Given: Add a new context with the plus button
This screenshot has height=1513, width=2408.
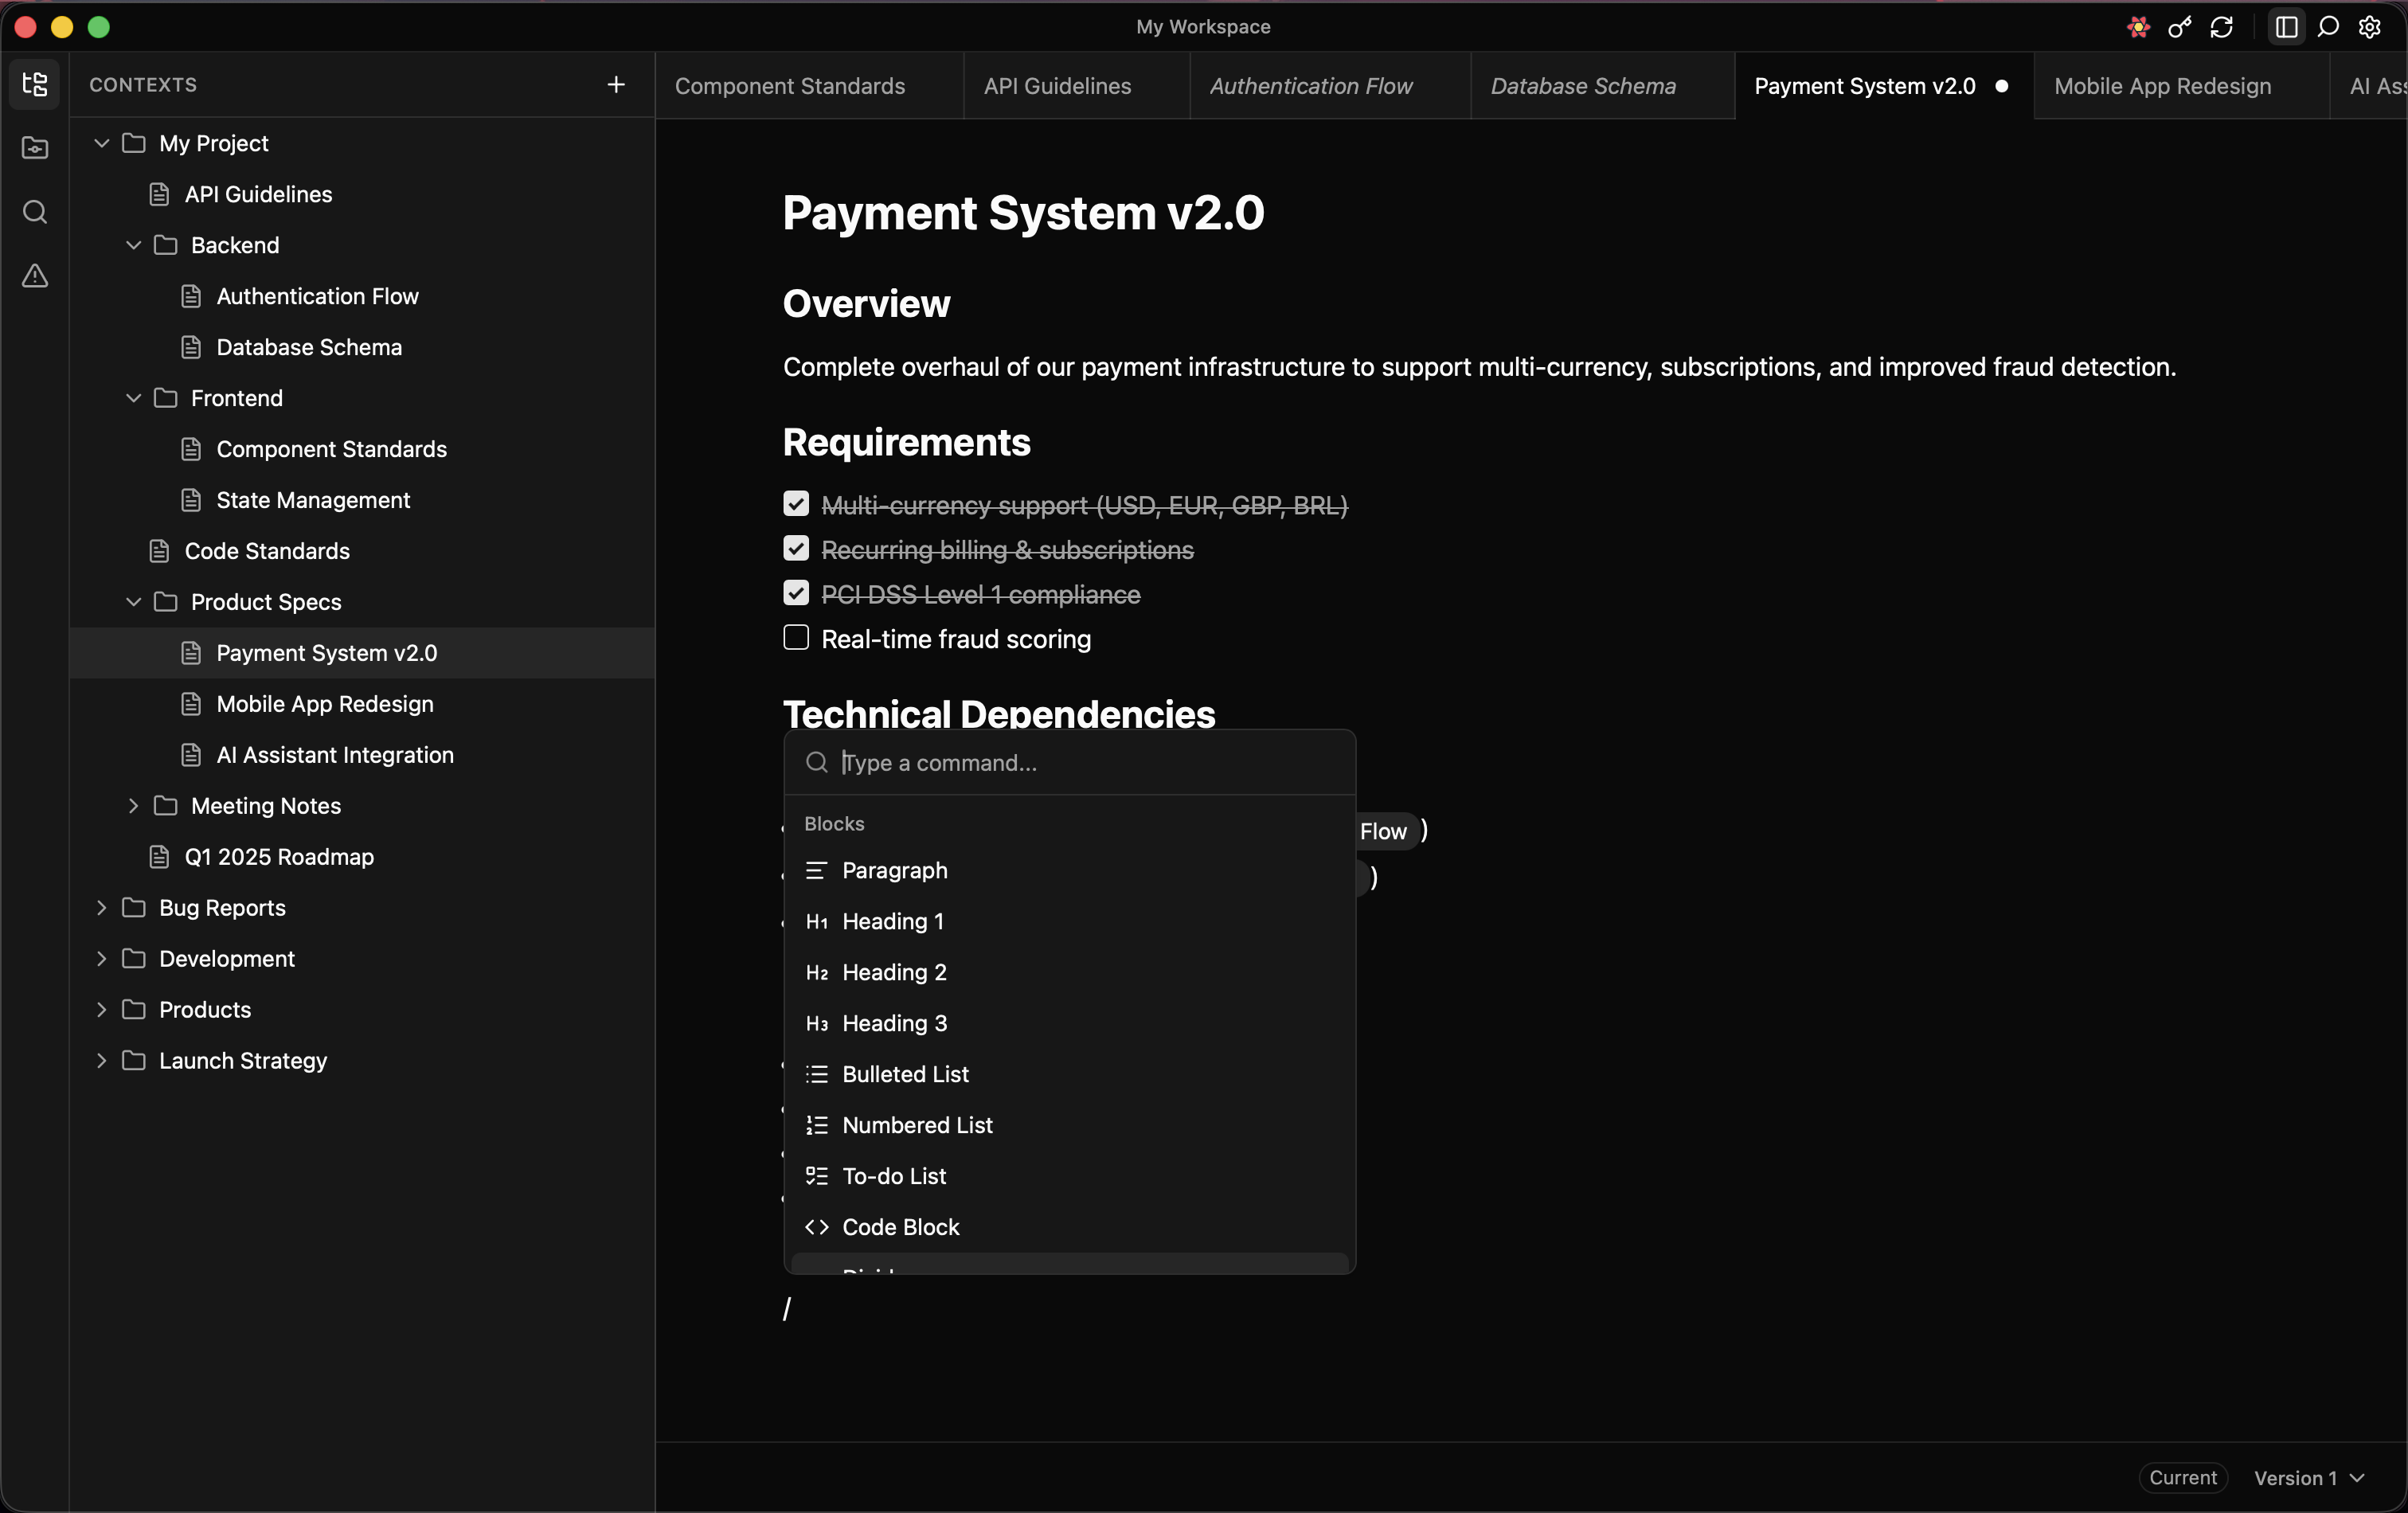Looking at the screenshot, I should tap(616, 84).
